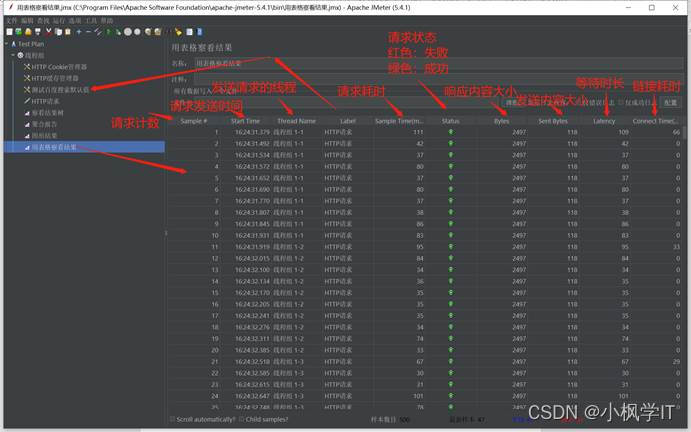Open the Function Helper toolbar icon
The height and width of the screenshot is (432, 691).
189,32
